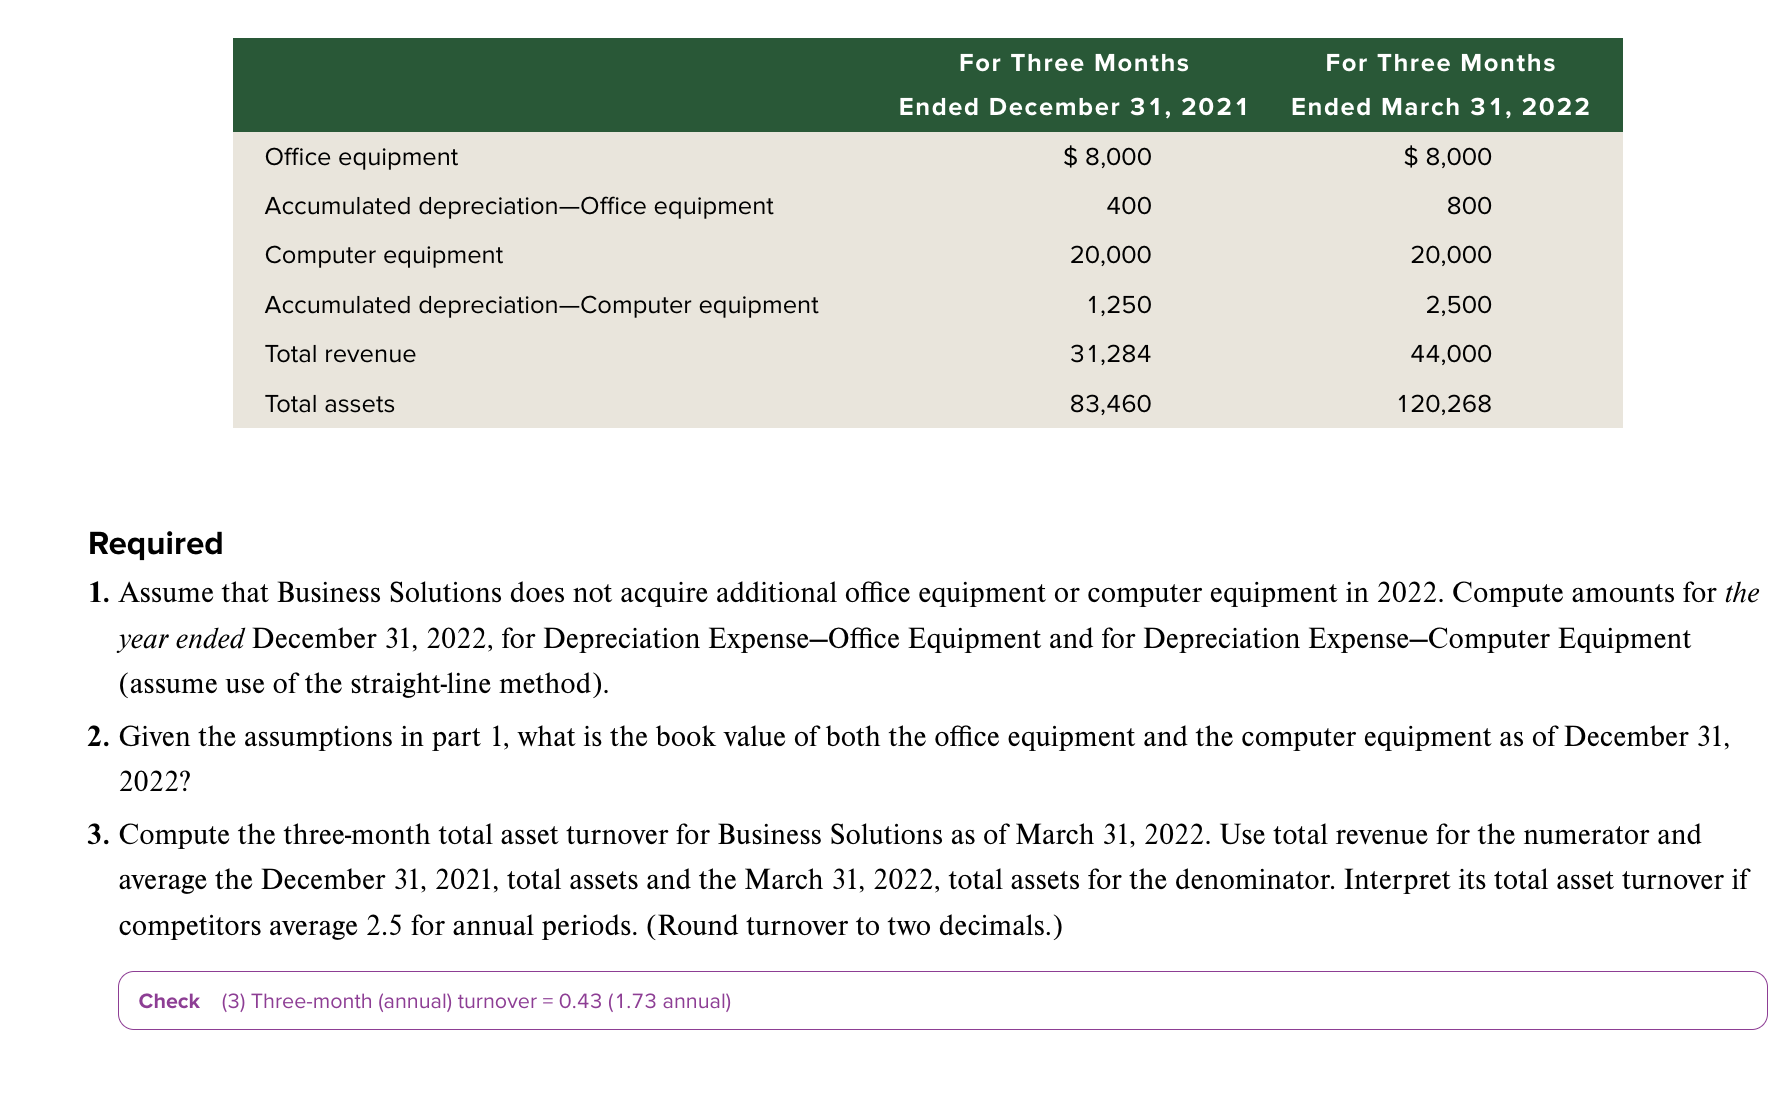Select the Total assets row label

(x=329, y=403)
